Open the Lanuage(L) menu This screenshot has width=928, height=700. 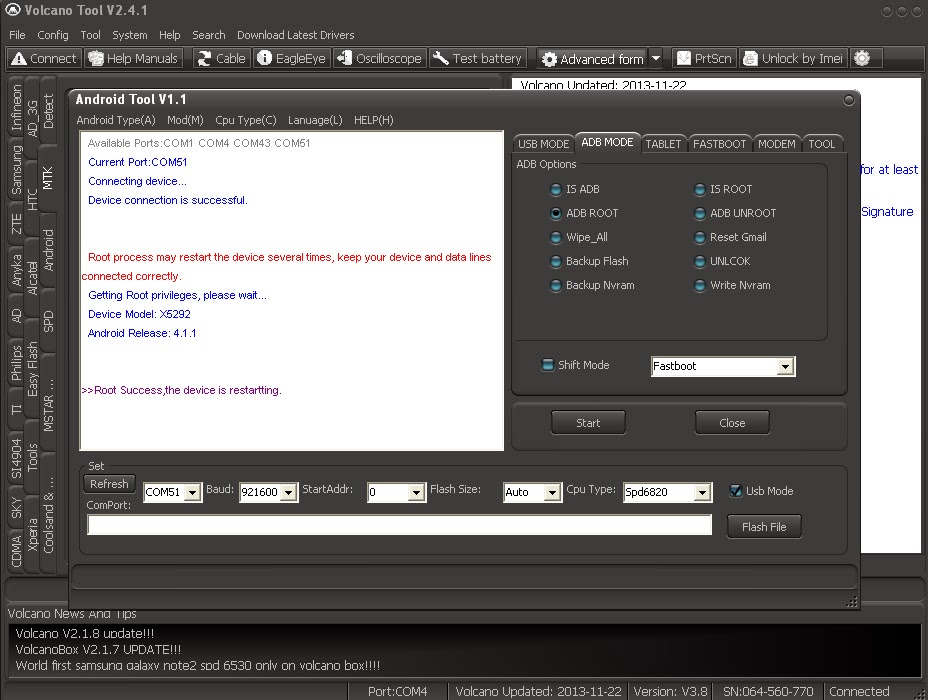(315, 120)
